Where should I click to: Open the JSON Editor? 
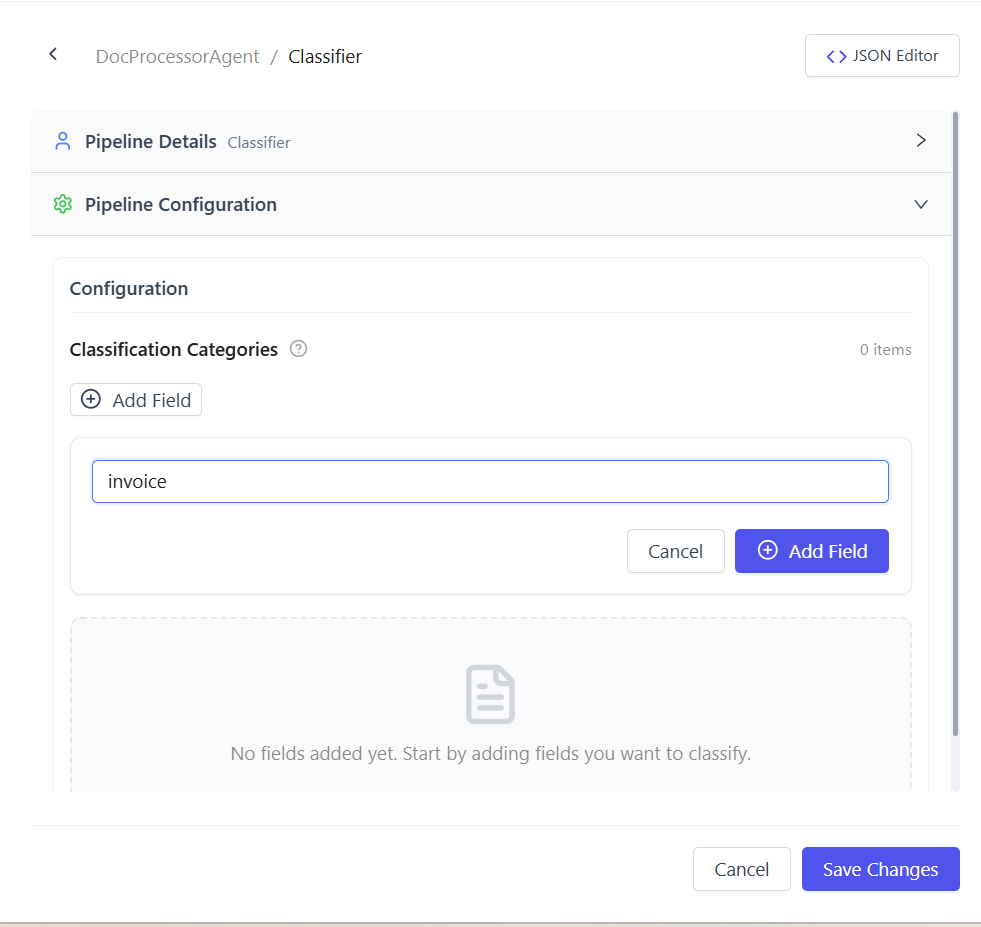point(882,55)
